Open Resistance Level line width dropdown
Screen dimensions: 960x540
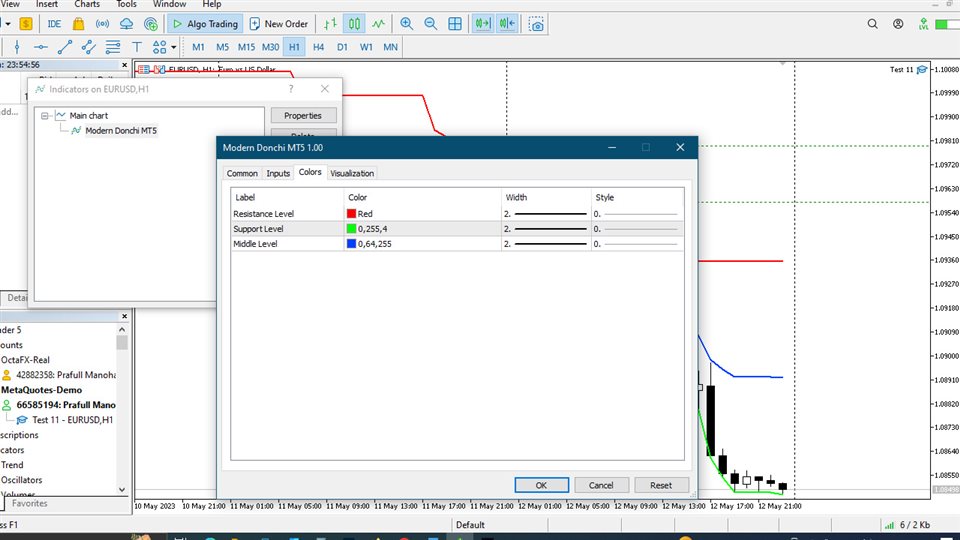click(545, 213)
